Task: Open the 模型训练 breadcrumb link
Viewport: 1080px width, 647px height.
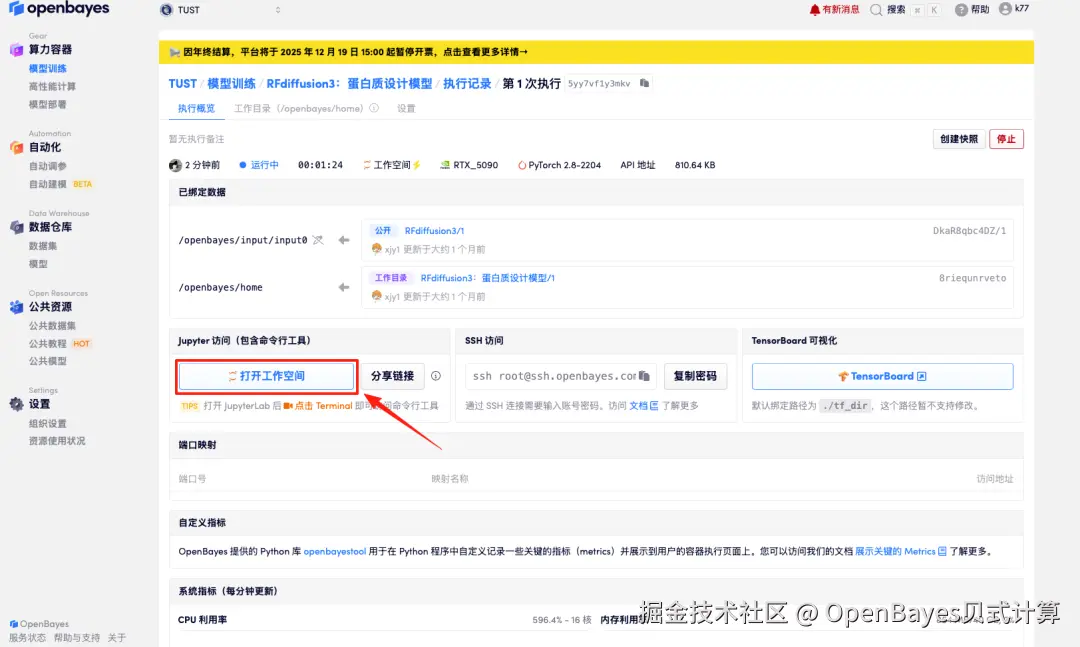Action: tap(231, 83)
